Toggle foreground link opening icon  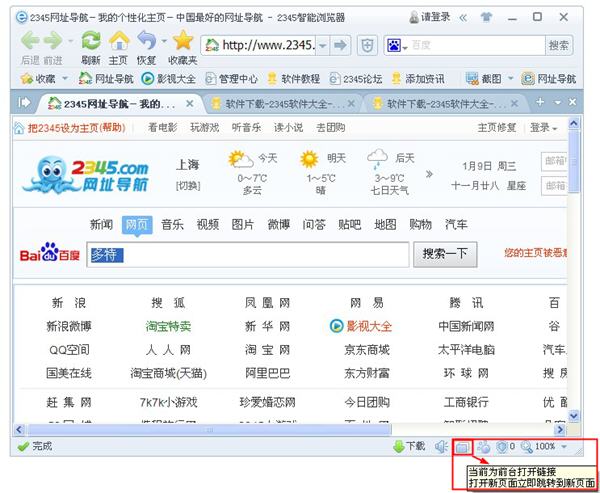tap(462, 447)
